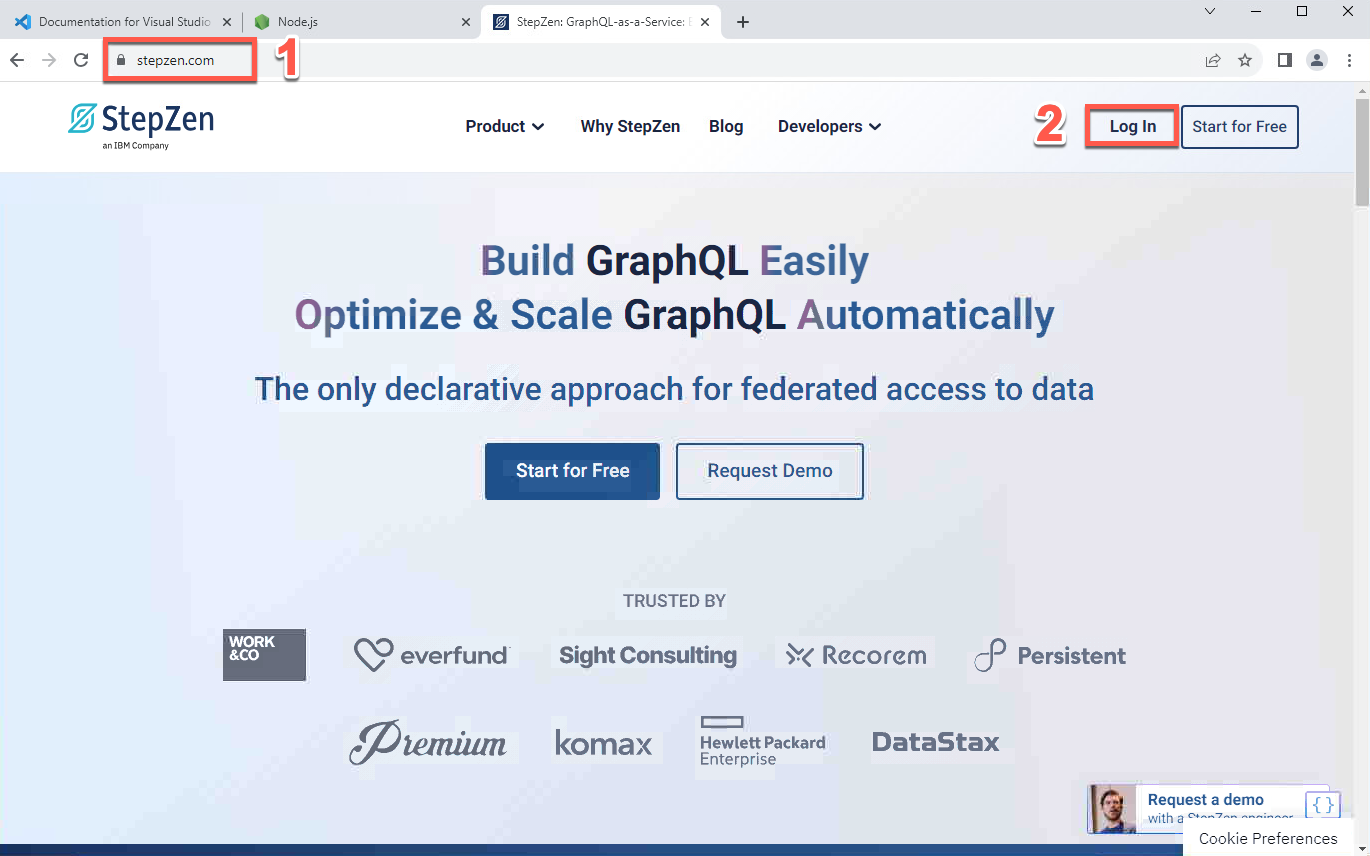1370x856 pixels.
Task: Open the browser side panel icon
Action: (x=1285, y=60)
